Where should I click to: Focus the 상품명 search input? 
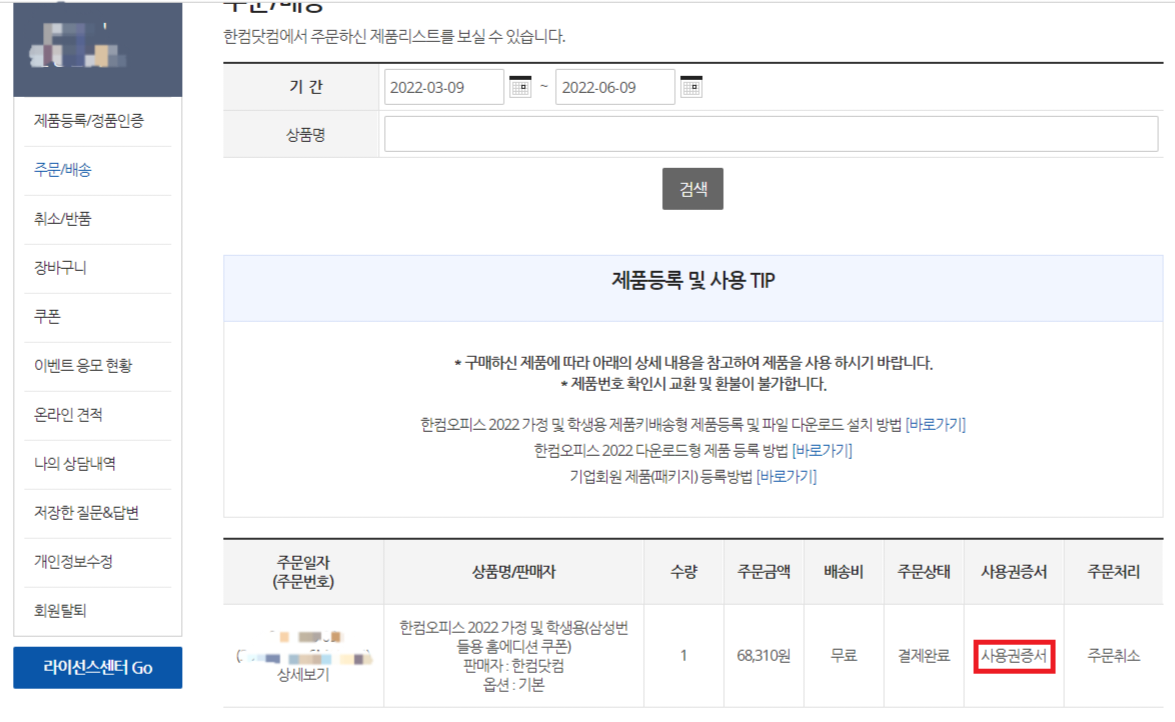pos(771,134)
